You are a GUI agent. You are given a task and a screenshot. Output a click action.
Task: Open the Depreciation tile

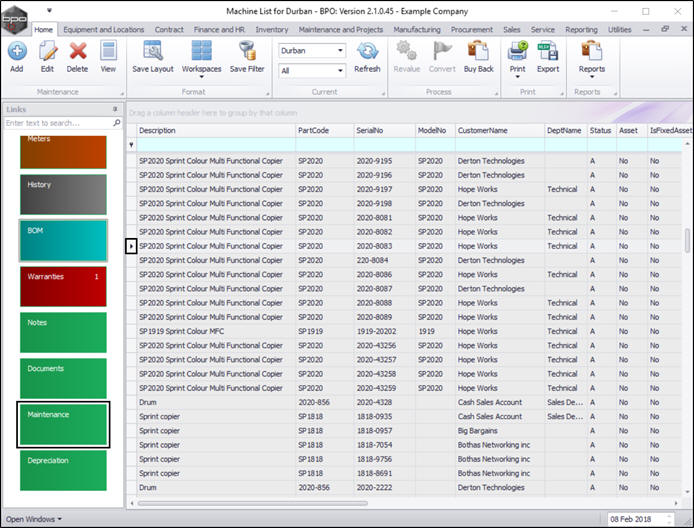pos(62,470)
